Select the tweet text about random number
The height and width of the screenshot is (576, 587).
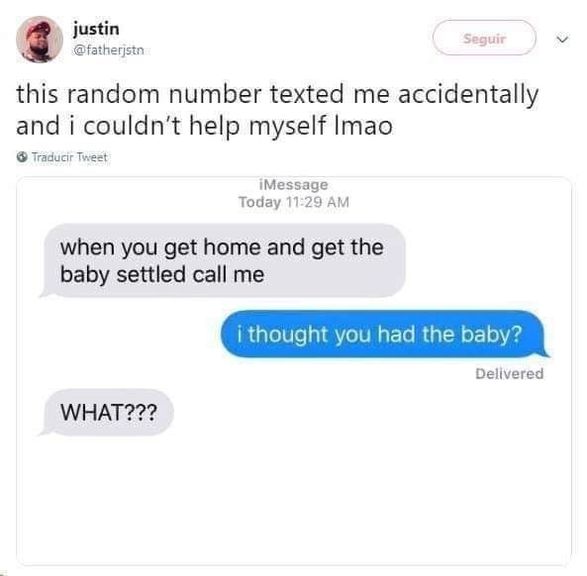(x=277, y=110)
